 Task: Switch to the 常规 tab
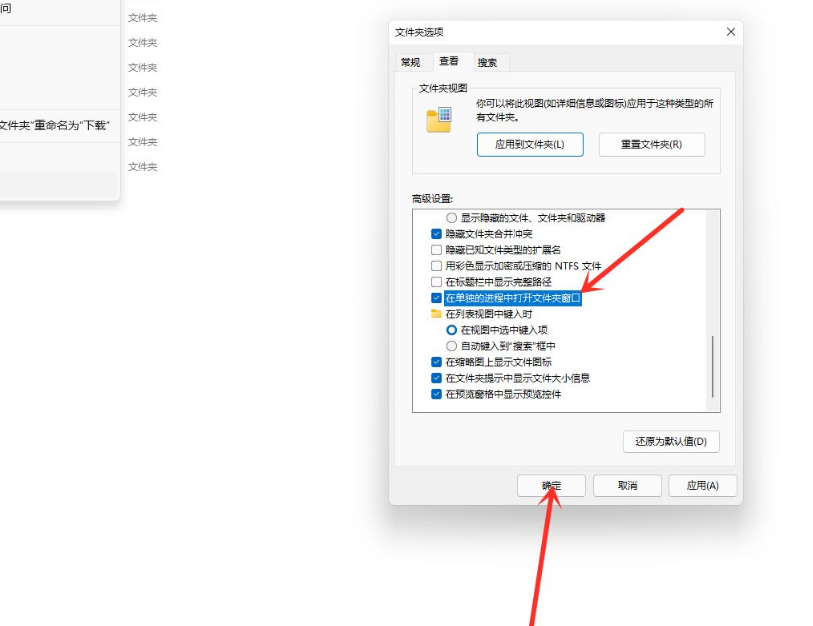409,61
